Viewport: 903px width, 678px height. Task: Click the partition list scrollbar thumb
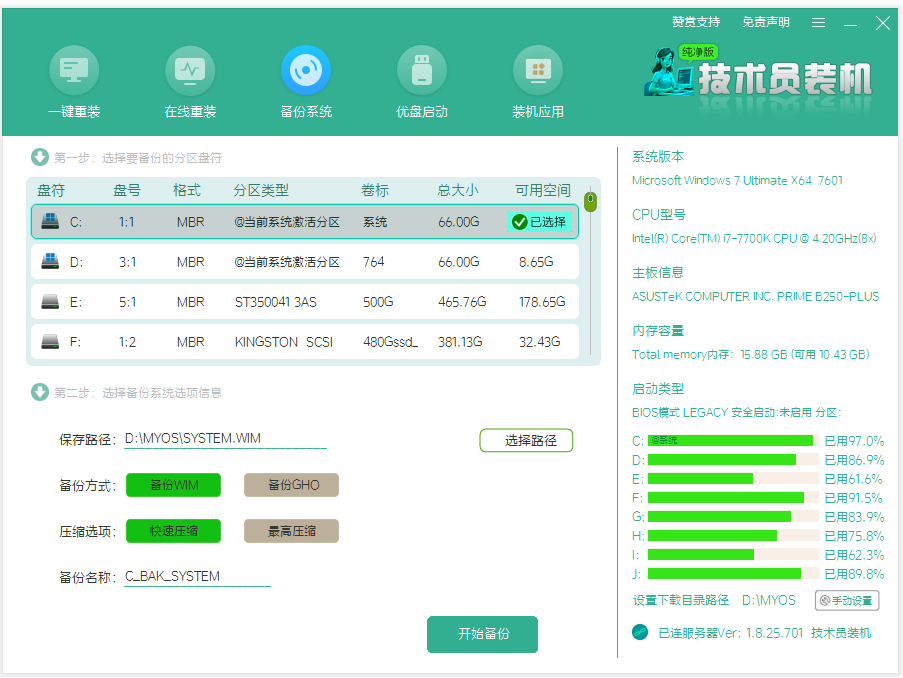[x=590, y=202]
